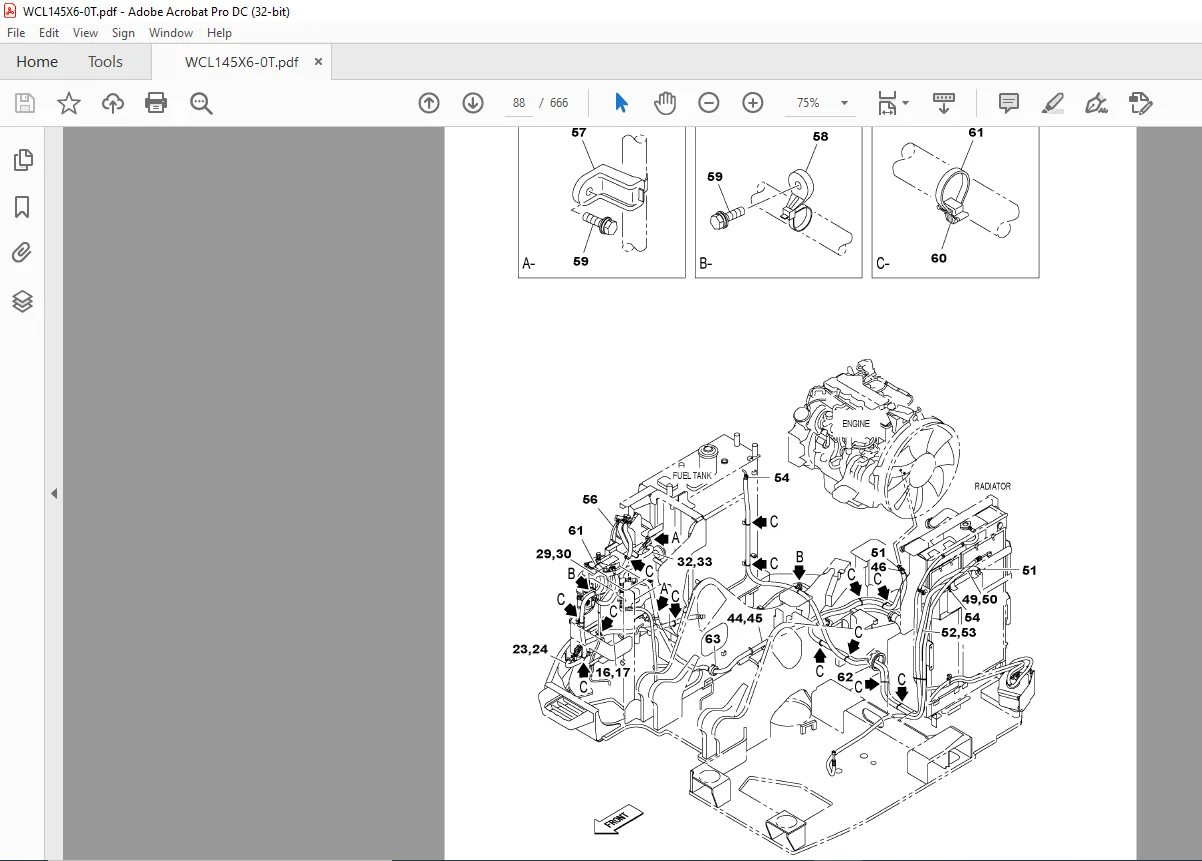Viewport: 1202px width, 861px height.
Task: Click the RADIATOR label in diagram
Action: [x=993, y=486]
